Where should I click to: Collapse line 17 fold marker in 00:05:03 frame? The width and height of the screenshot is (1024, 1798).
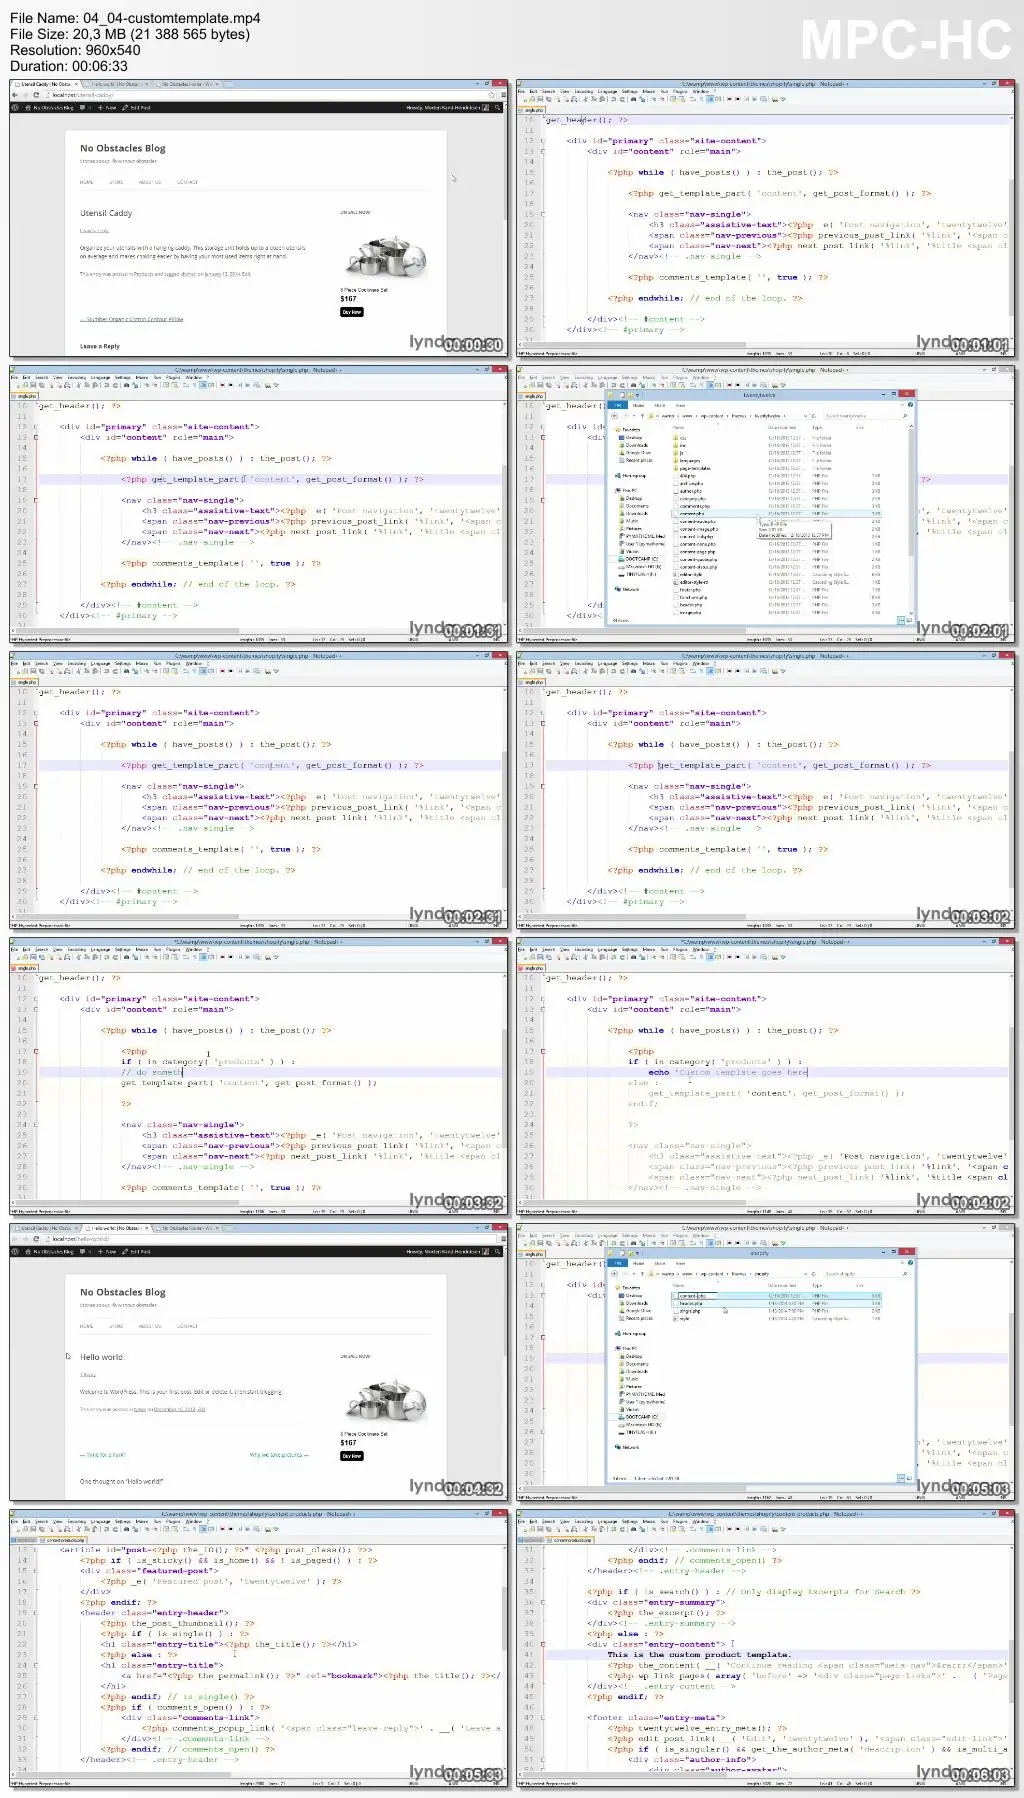pyautogui.click(x=543, y=1337)
